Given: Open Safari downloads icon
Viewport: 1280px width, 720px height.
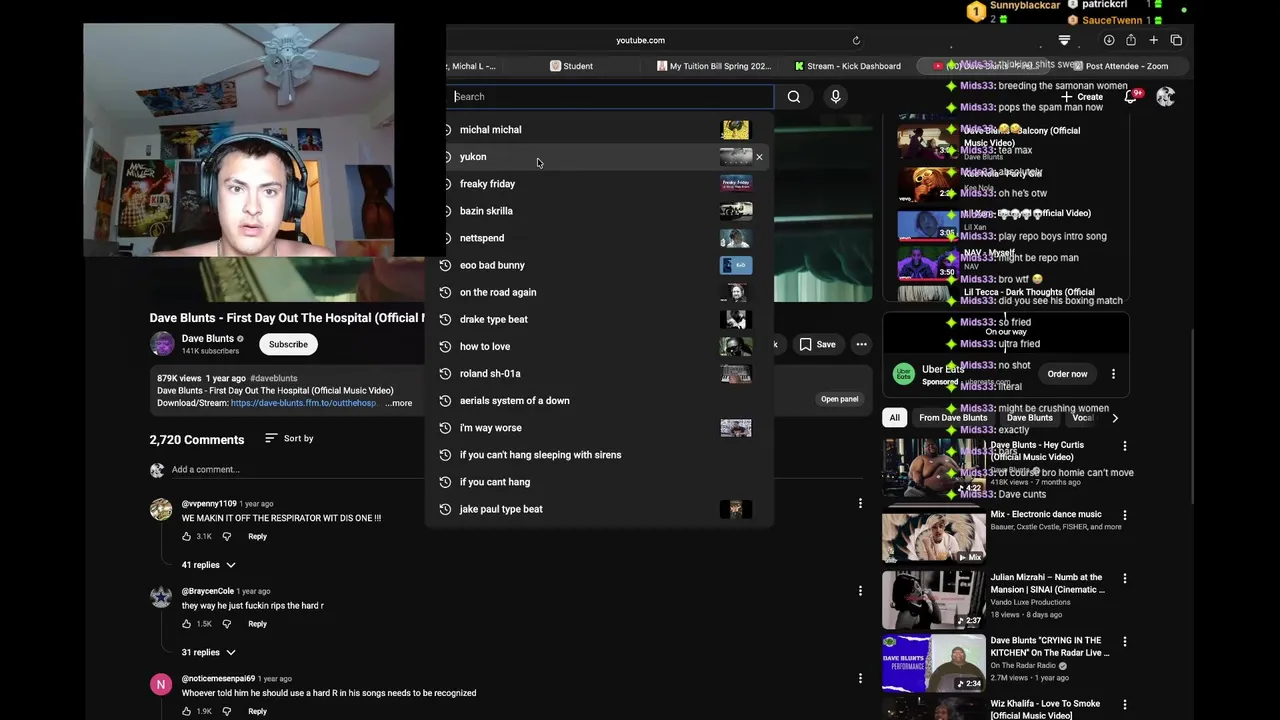Looking at the screenshot, I should [x=1109, y=40].
